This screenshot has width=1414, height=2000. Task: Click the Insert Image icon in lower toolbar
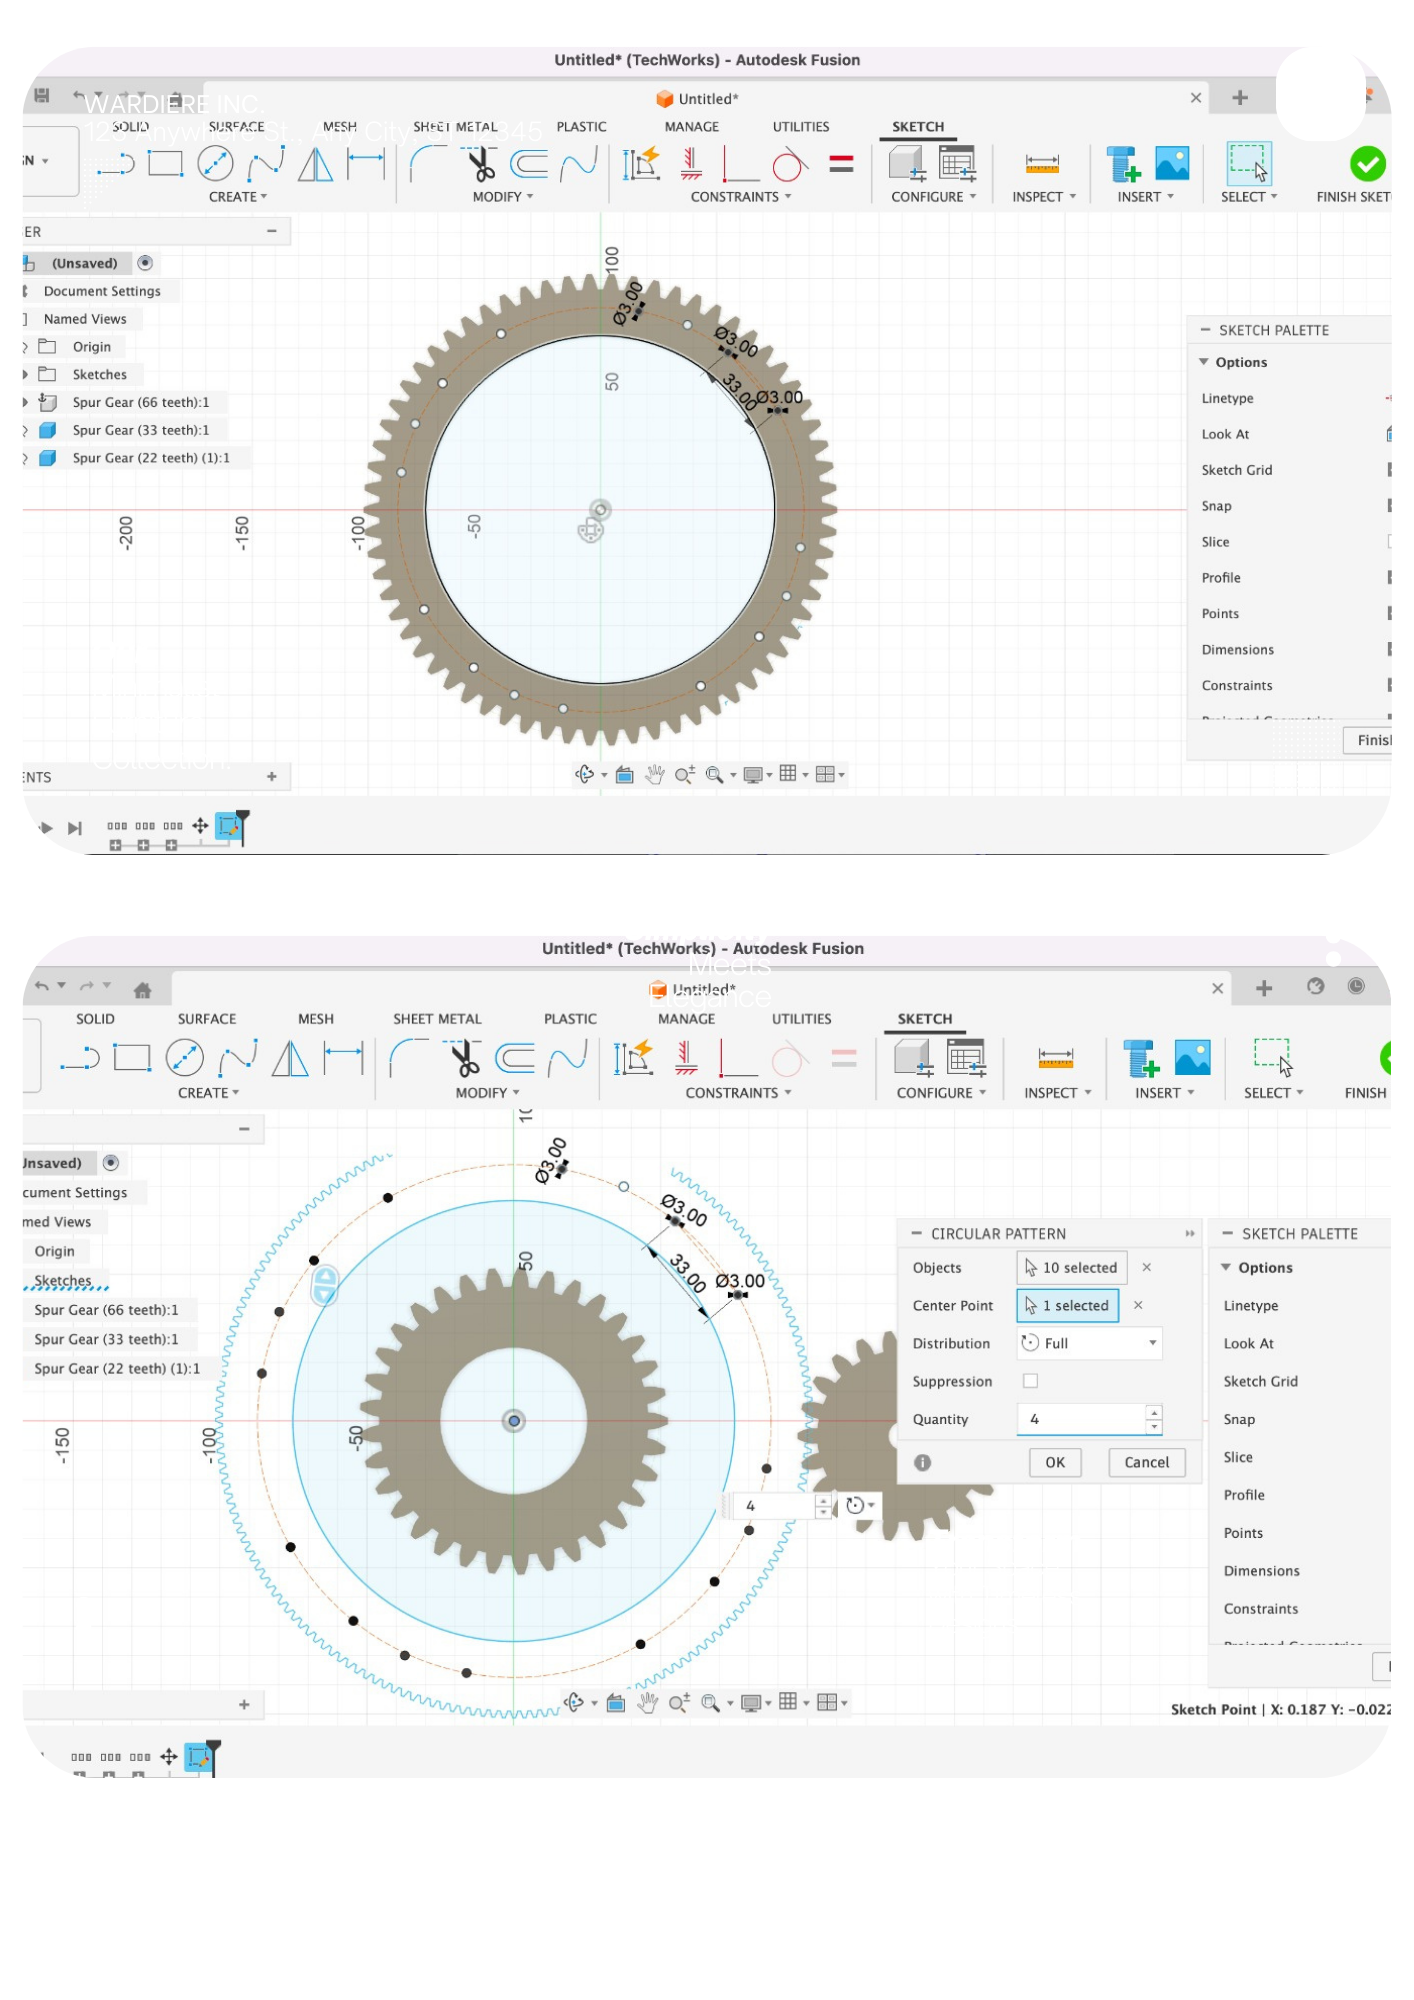[1192, 1057]
